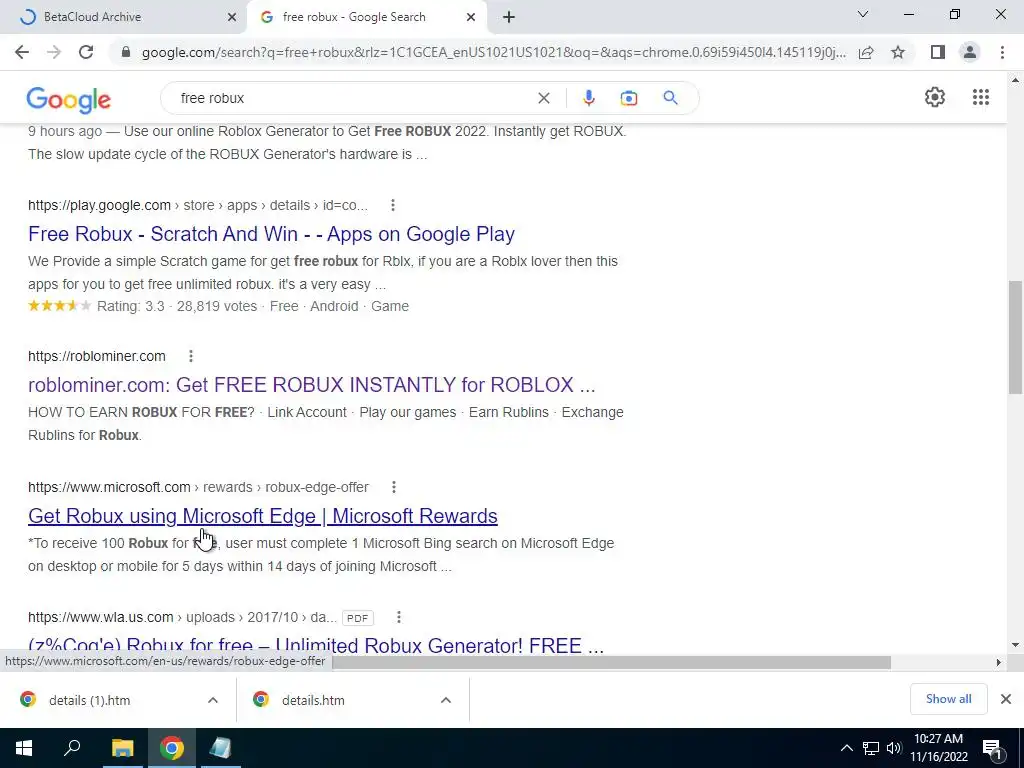Click the free robux search field
The height and width of the screenshot is (768, 1024).
pyautogui.click(x=353, y=98)
